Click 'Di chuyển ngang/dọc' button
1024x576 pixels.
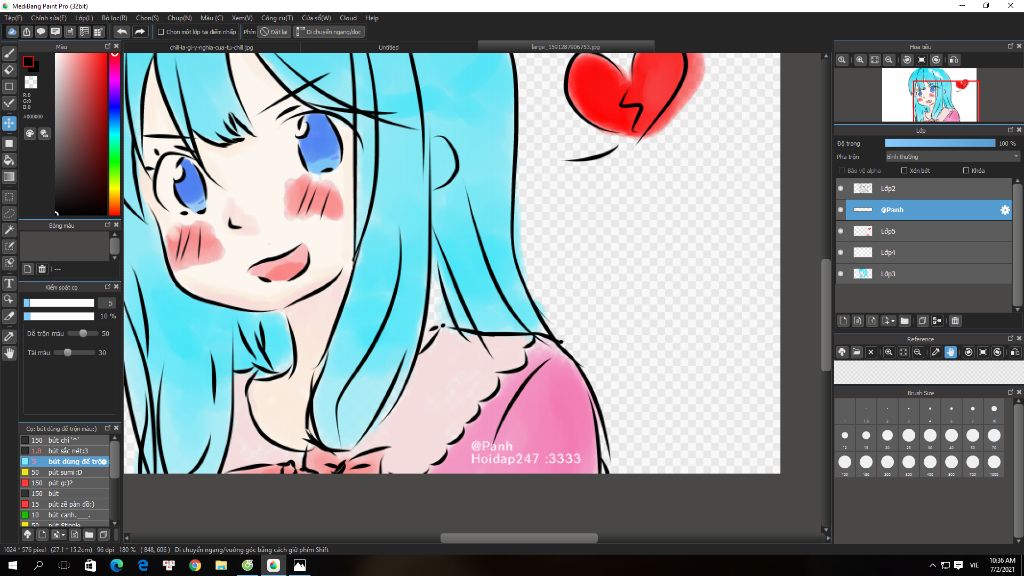(x=329, y=31)
